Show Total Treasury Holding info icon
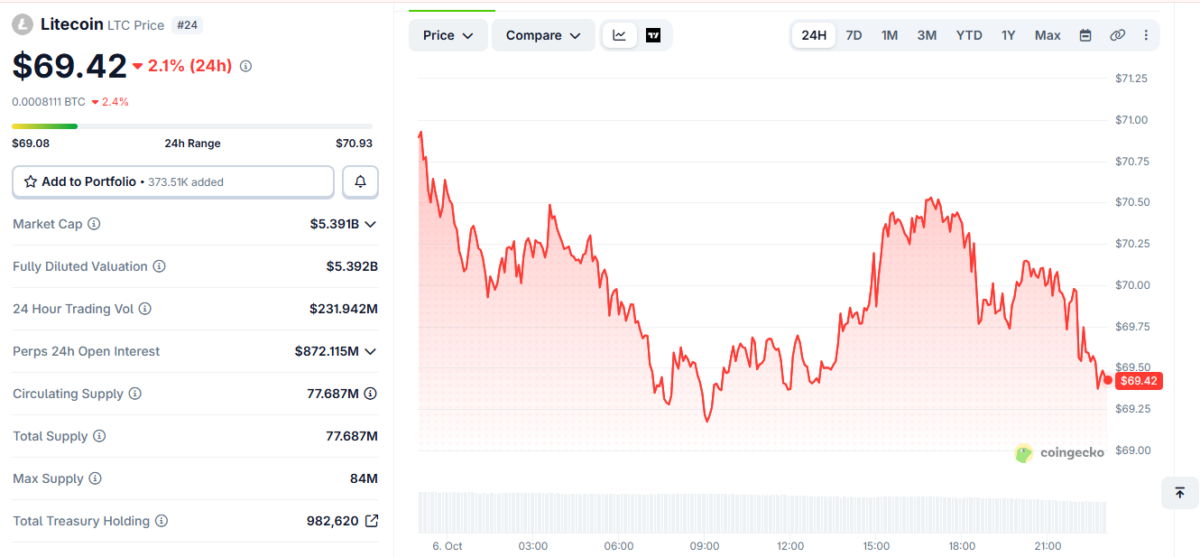 click(161, 521)
